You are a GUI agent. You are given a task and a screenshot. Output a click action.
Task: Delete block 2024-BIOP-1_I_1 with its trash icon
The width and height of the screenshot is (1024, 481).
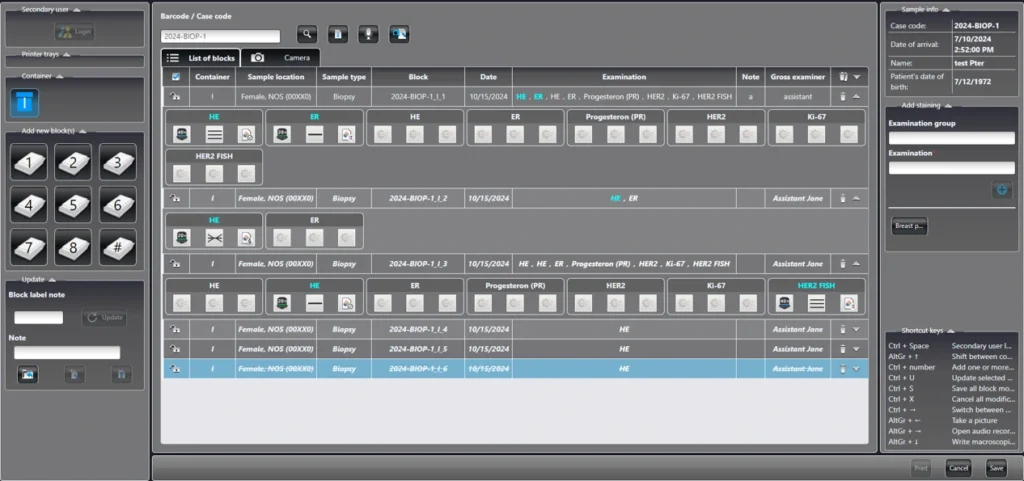pos(842,96)
